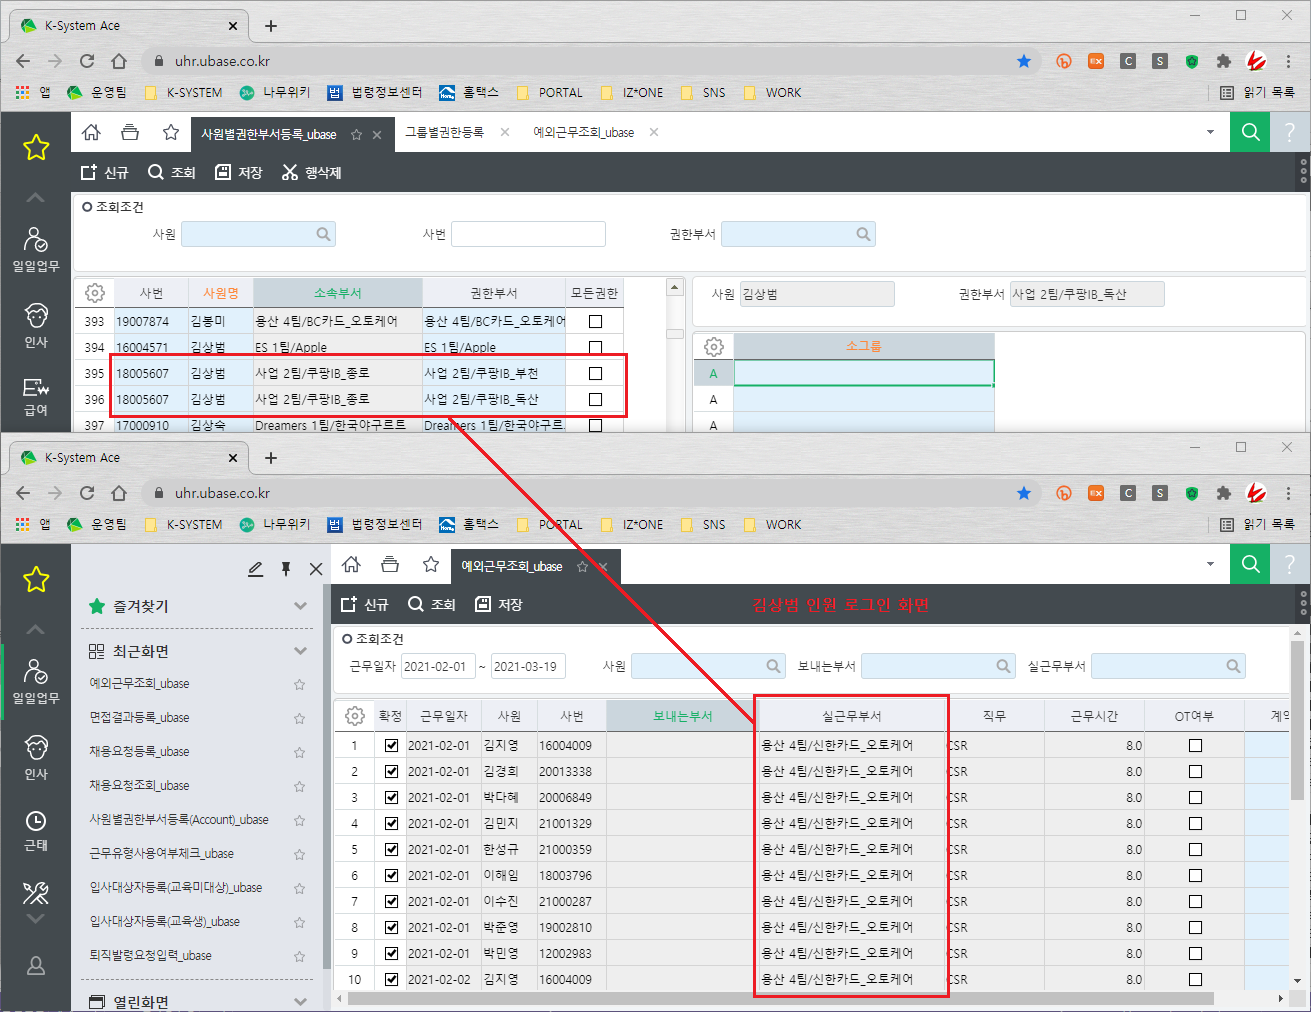The width and height of the screenshot is (1311, 1012).
Task: Collapse the 최근화면 section
Action: 300,651
